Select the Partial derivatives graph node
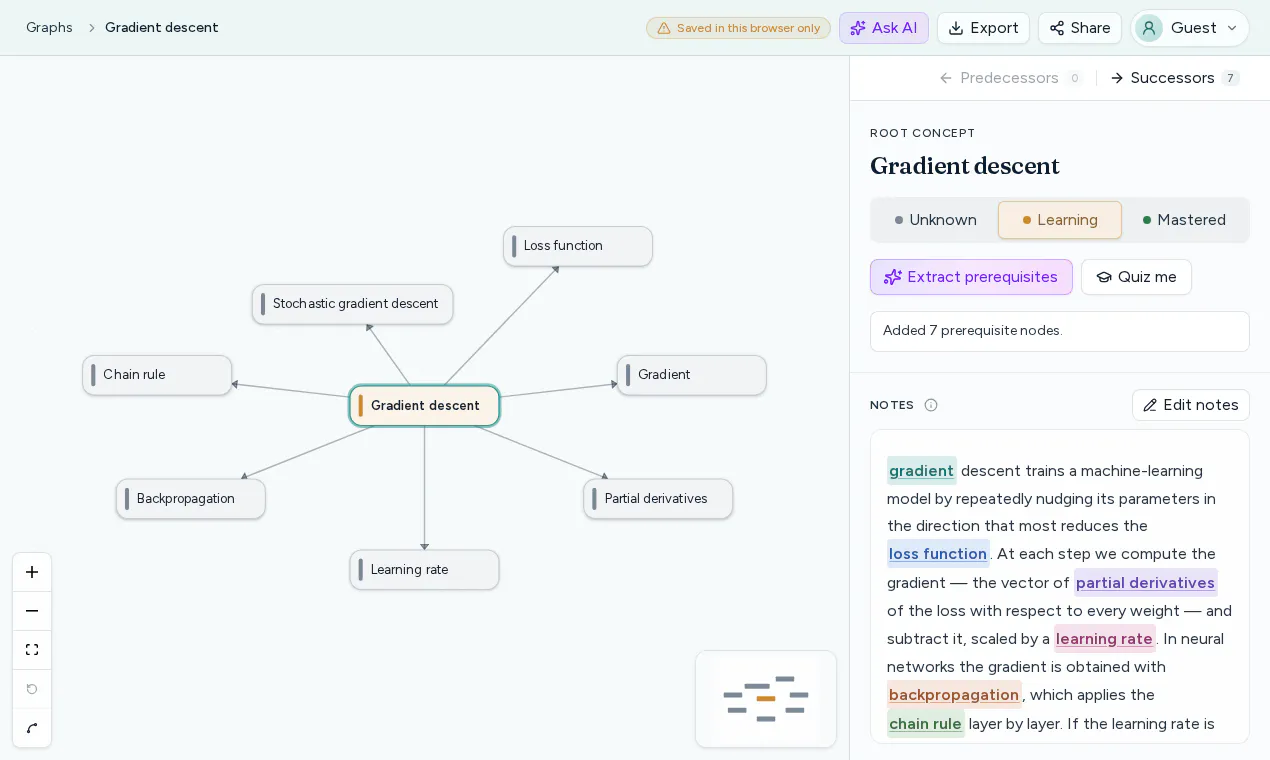The width and height of the screenshot is (1270, 760). click(658, 499)
